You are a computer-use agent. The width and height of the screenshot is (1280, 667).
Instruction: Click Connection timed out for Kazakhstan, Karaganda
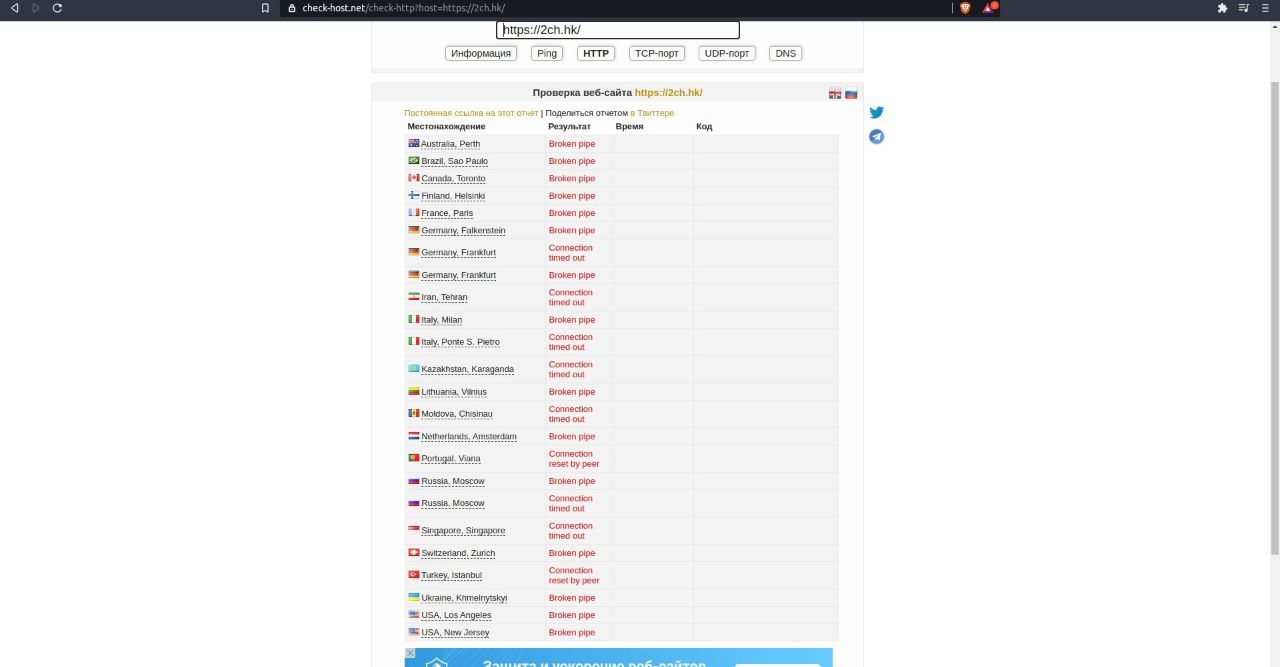coord(571,369)
